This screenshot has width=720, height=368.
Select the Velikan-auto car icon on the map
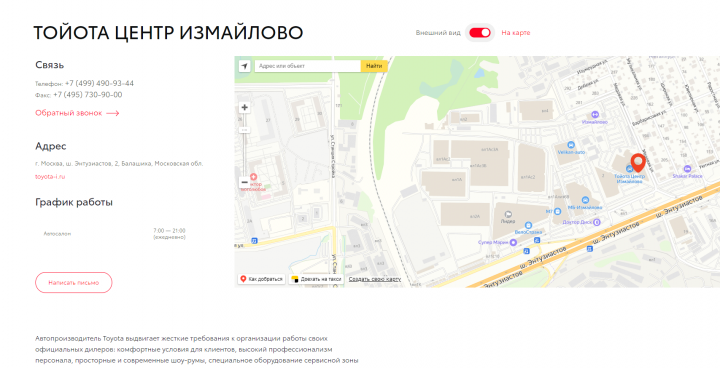[571, 145]
